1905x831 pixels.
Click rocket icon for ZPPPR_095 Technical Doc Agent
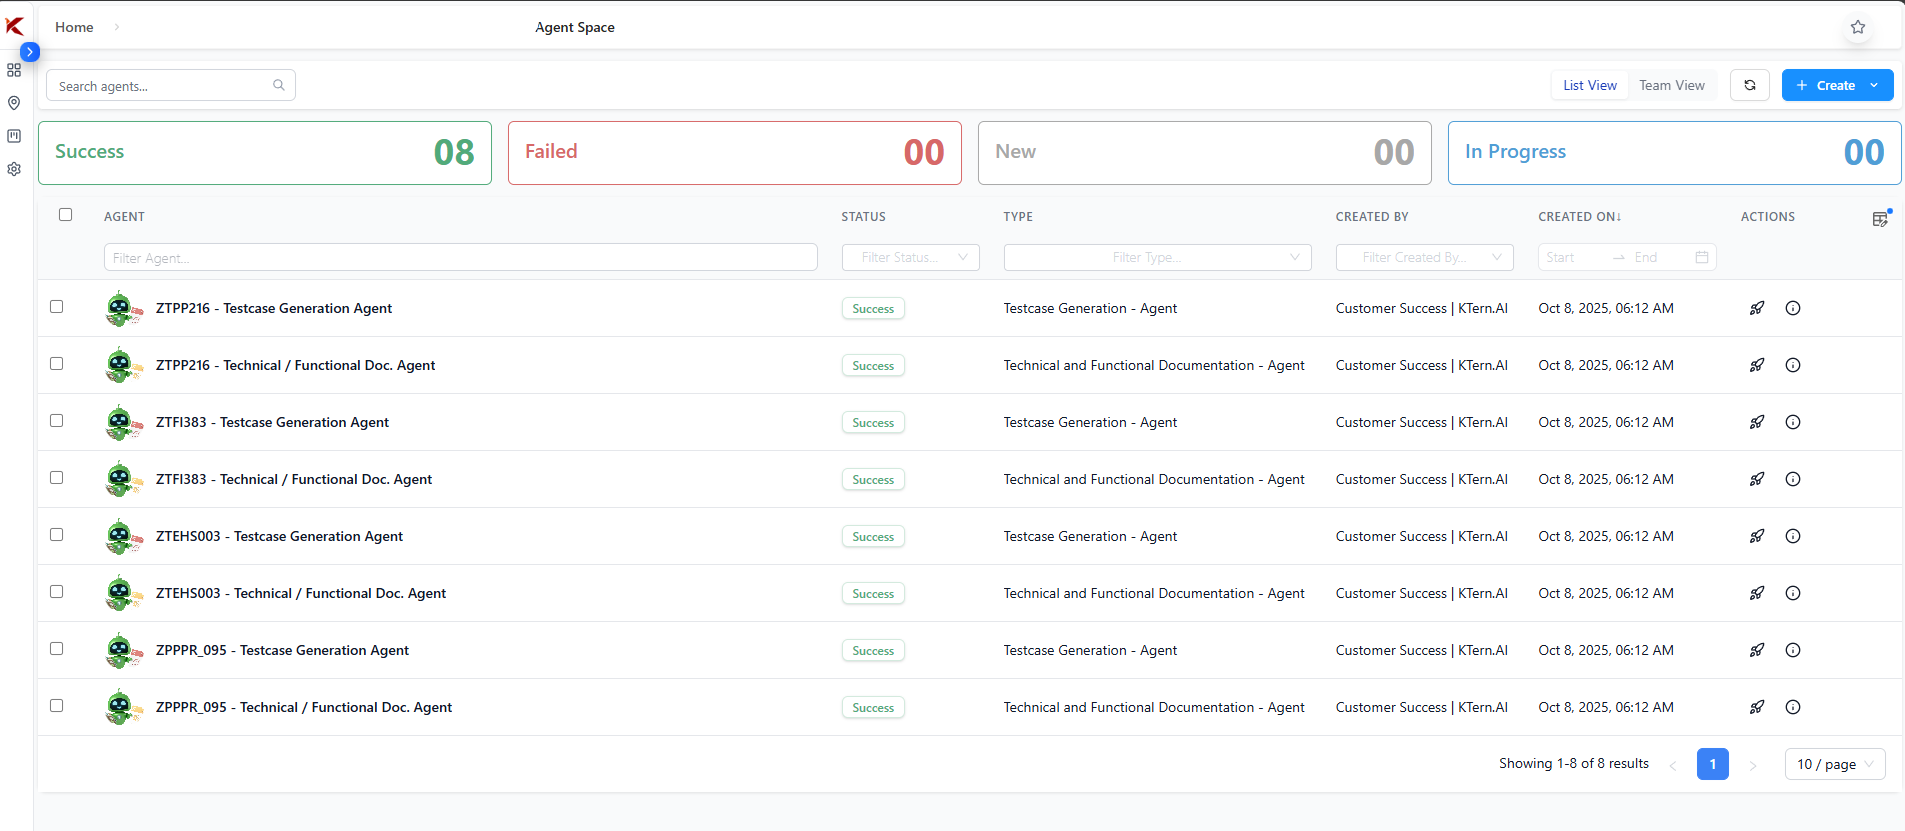point(1756,707)
